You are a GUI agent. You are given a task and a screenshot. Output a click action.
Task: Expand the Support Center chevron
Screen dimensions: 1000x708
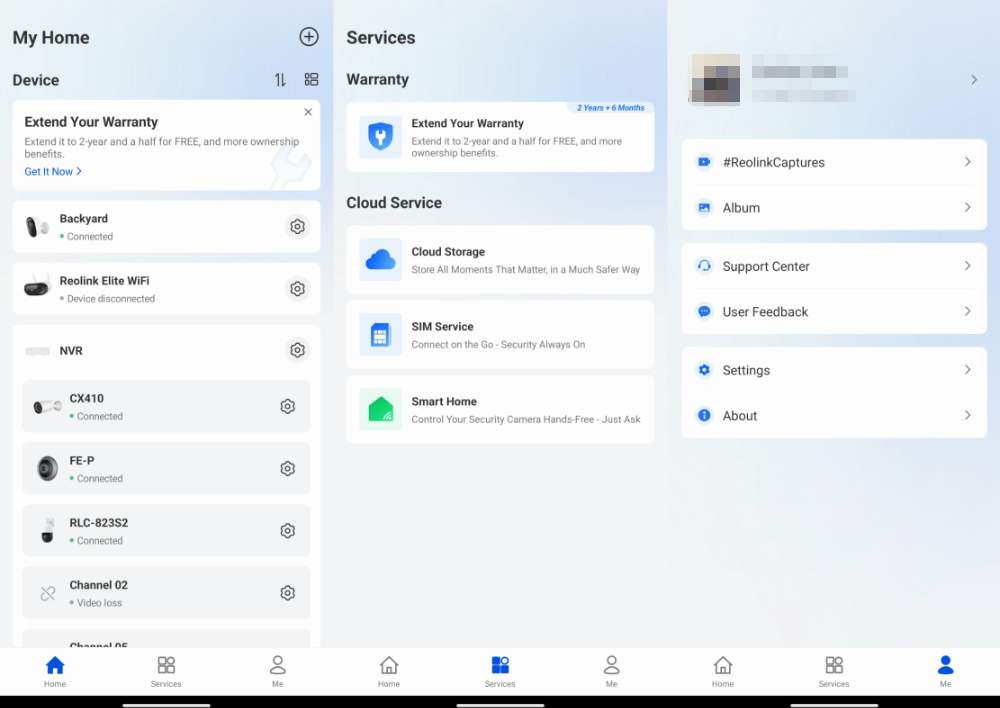point(967,266)
